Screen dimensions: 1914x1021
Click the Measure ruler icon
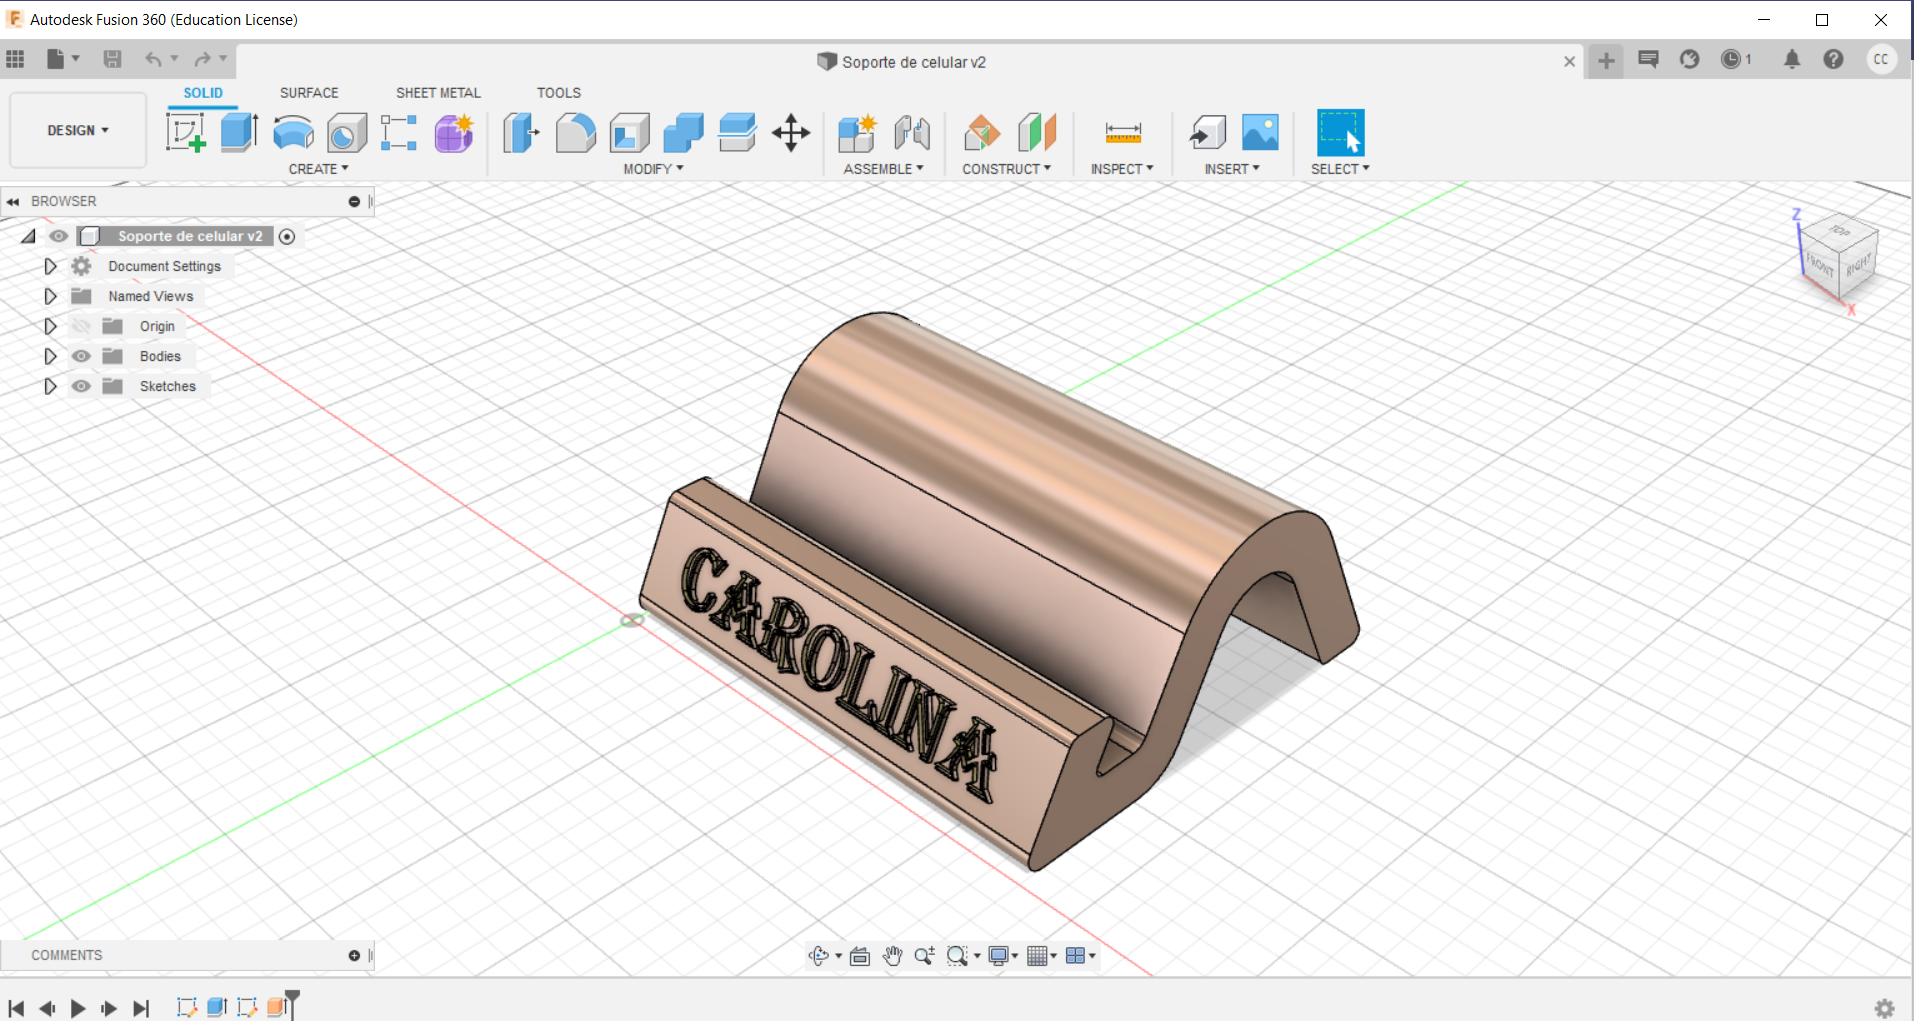tap(1123, 132)
